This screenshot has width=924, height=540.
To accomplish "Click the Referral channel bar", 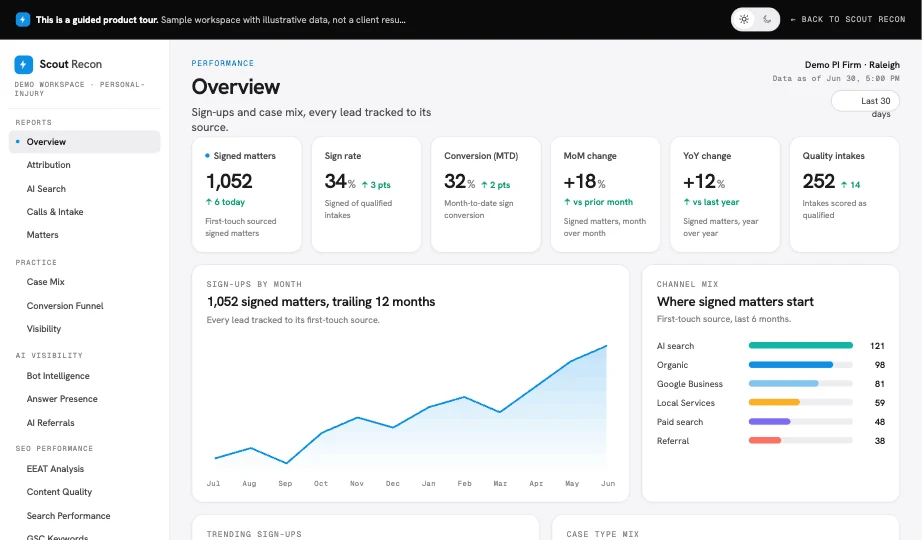I will pyautogui.click(x=800, y=440).
